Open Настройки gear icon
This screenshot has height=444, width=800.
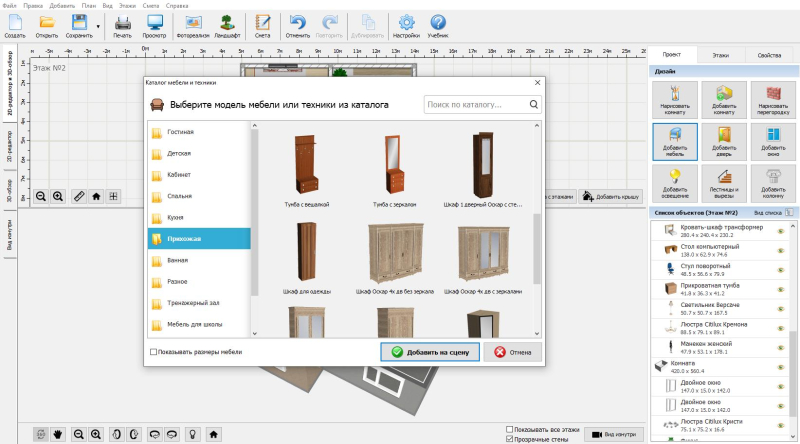point(406,24)
